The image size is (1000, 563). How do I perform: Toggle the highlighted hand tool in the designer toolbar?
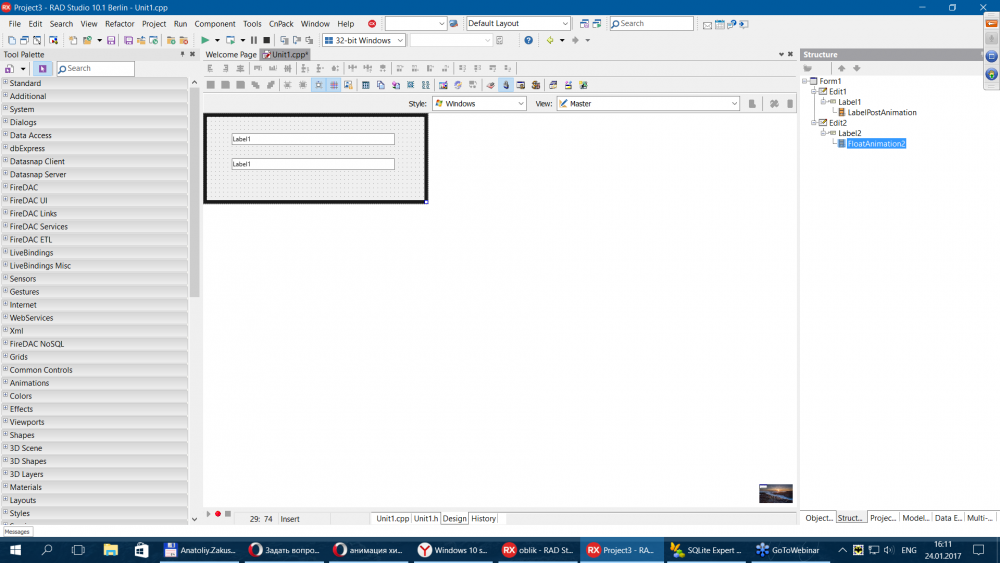[x=506, y=85]
